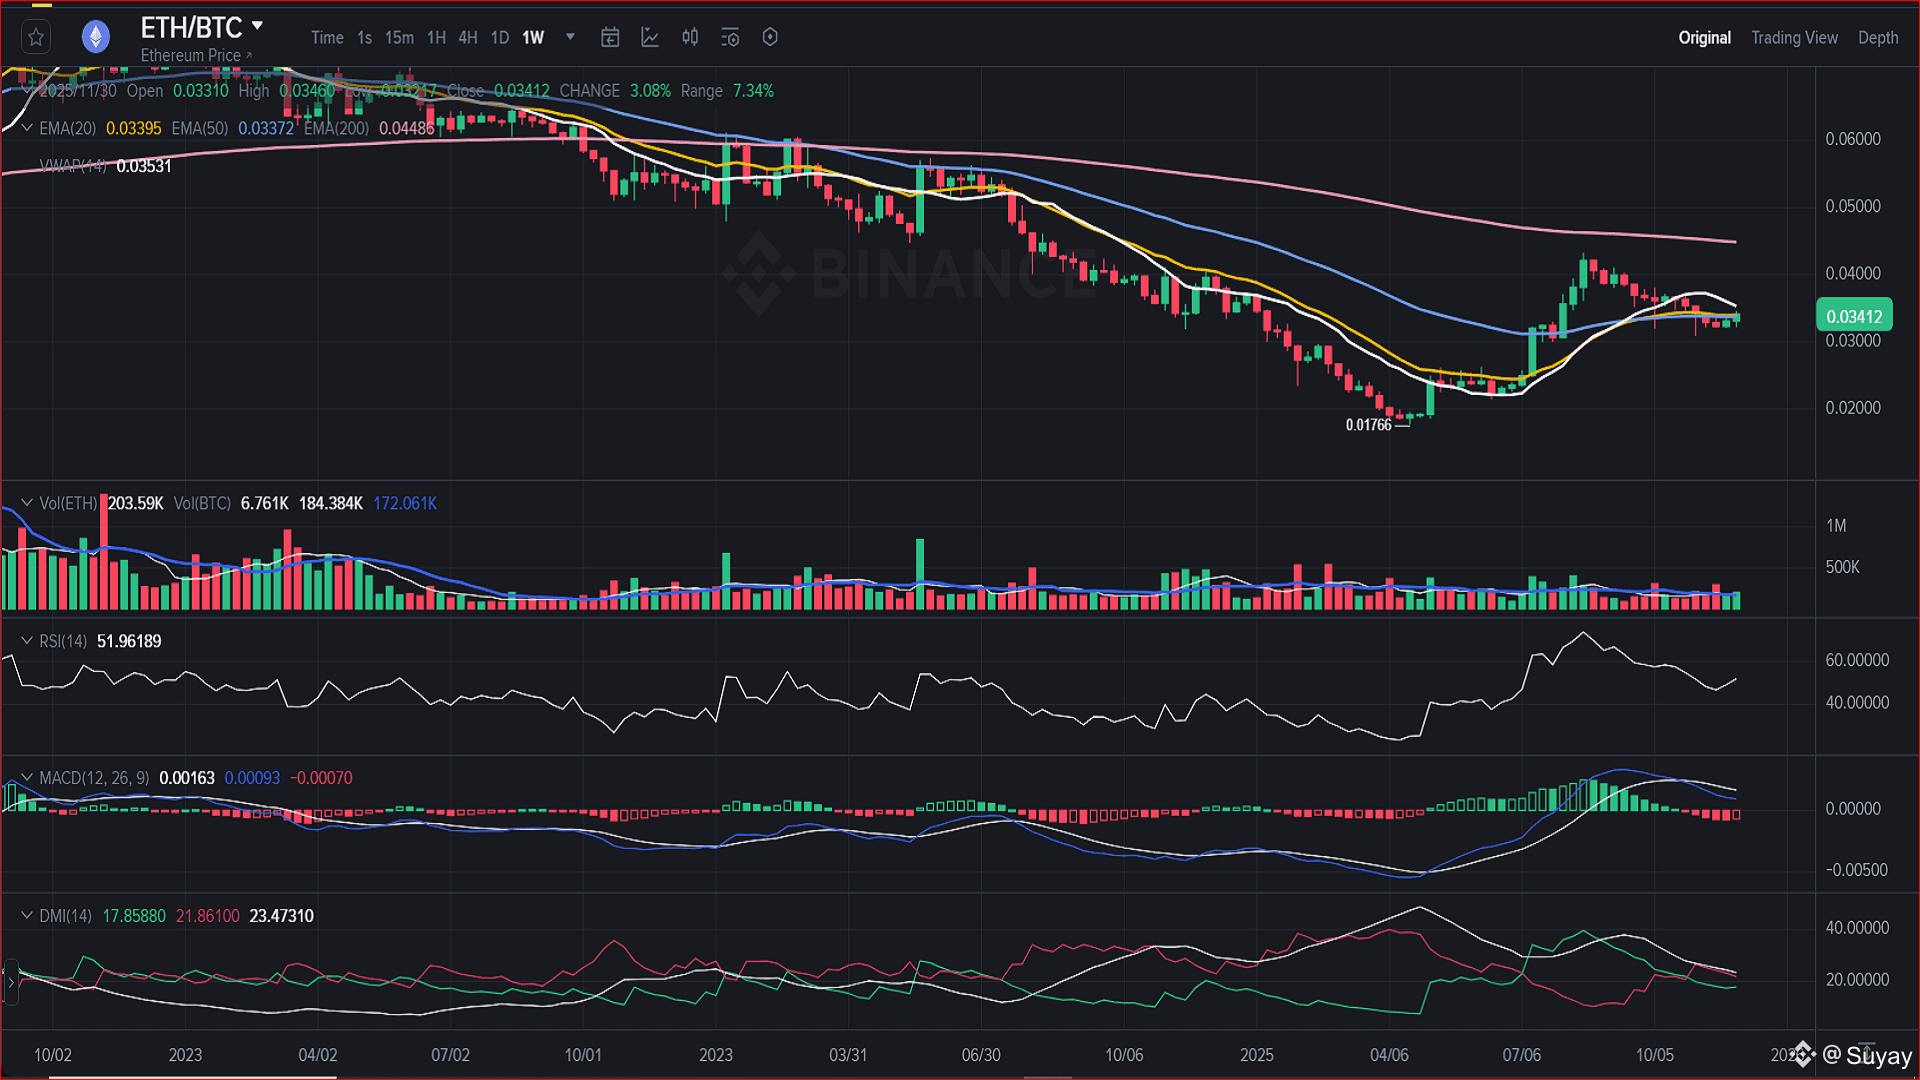The height and width of the screenshot is (1080, 1920).
Task: Toggle the MACD(12, 26, 9) legend chevron
Action: coord(27,778)
